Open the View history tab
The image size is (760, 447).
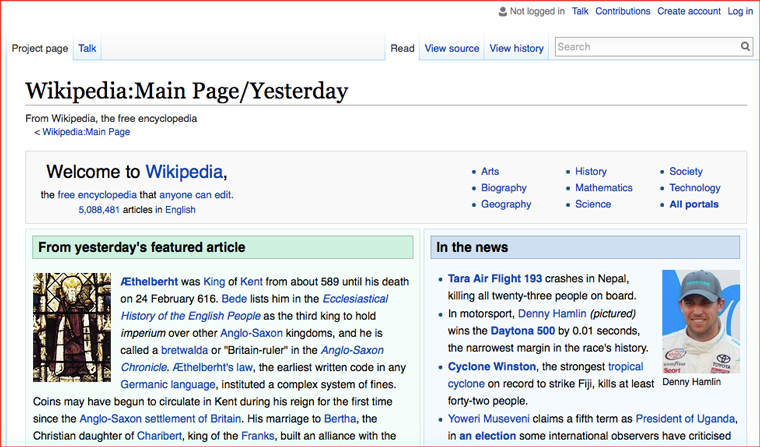pyautogui.click(x=516, y=48)
